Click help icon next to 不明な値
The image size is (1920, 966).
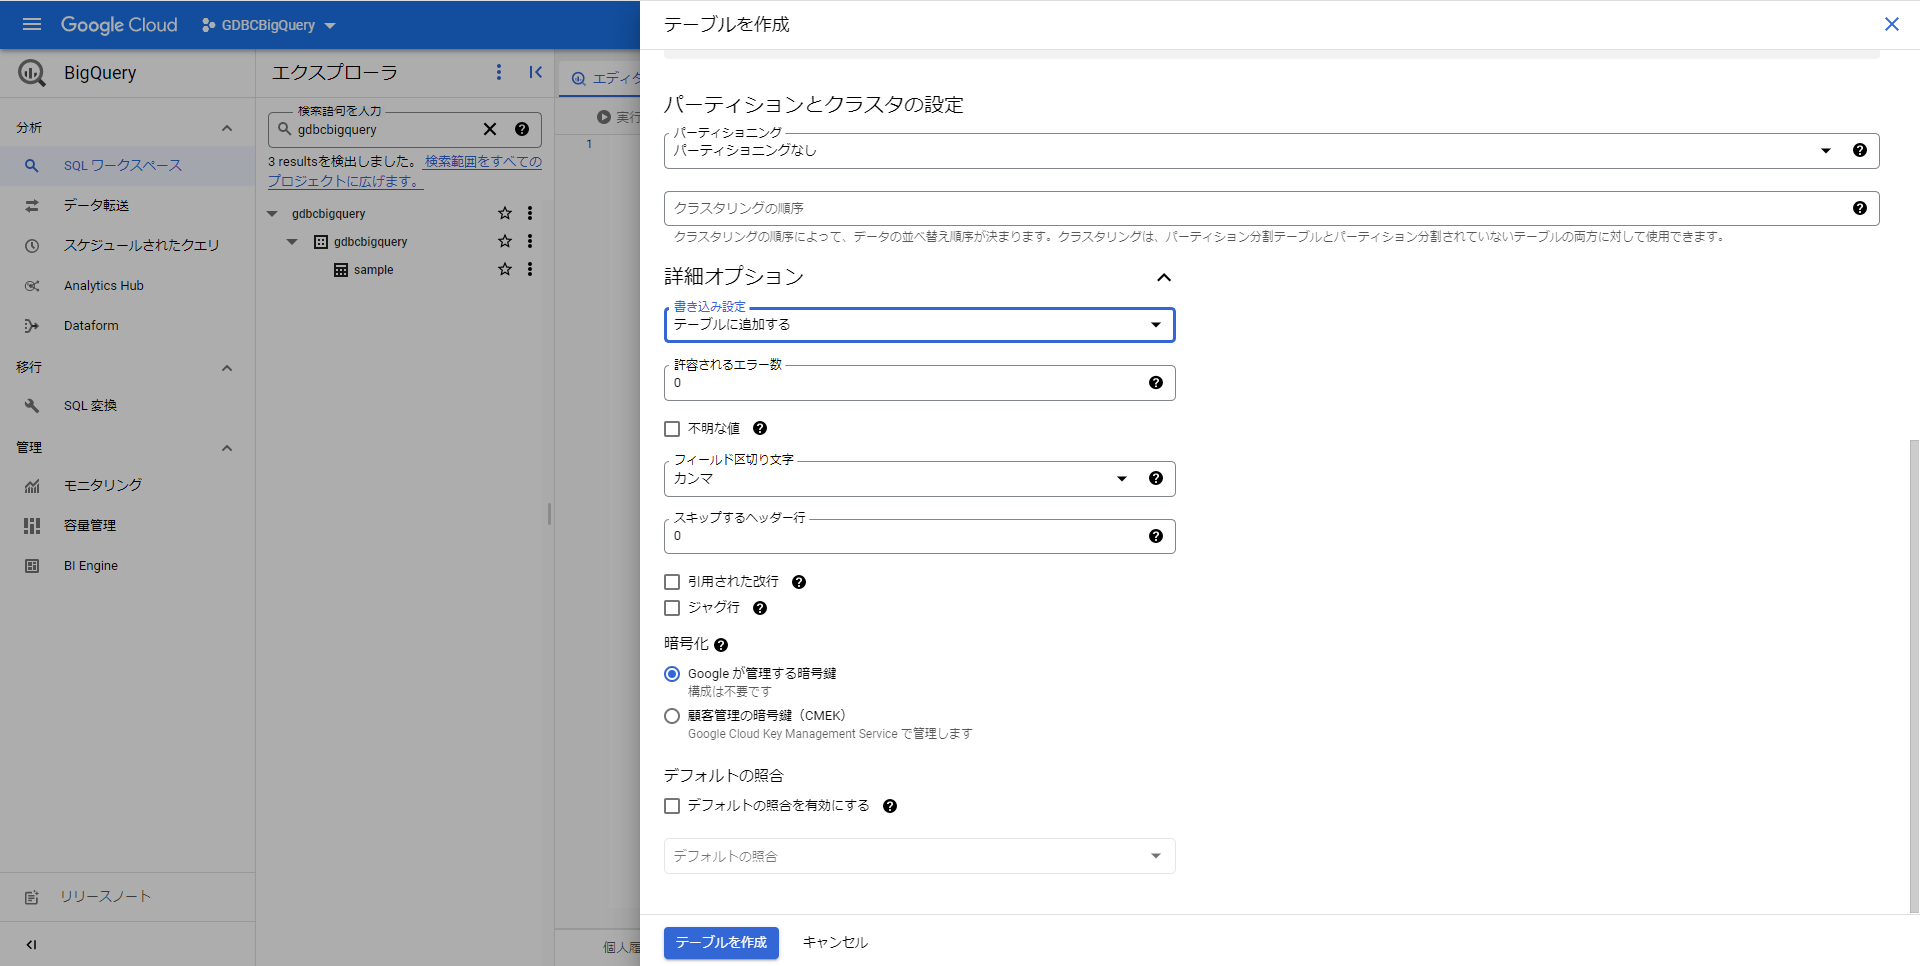pos(760,428)
